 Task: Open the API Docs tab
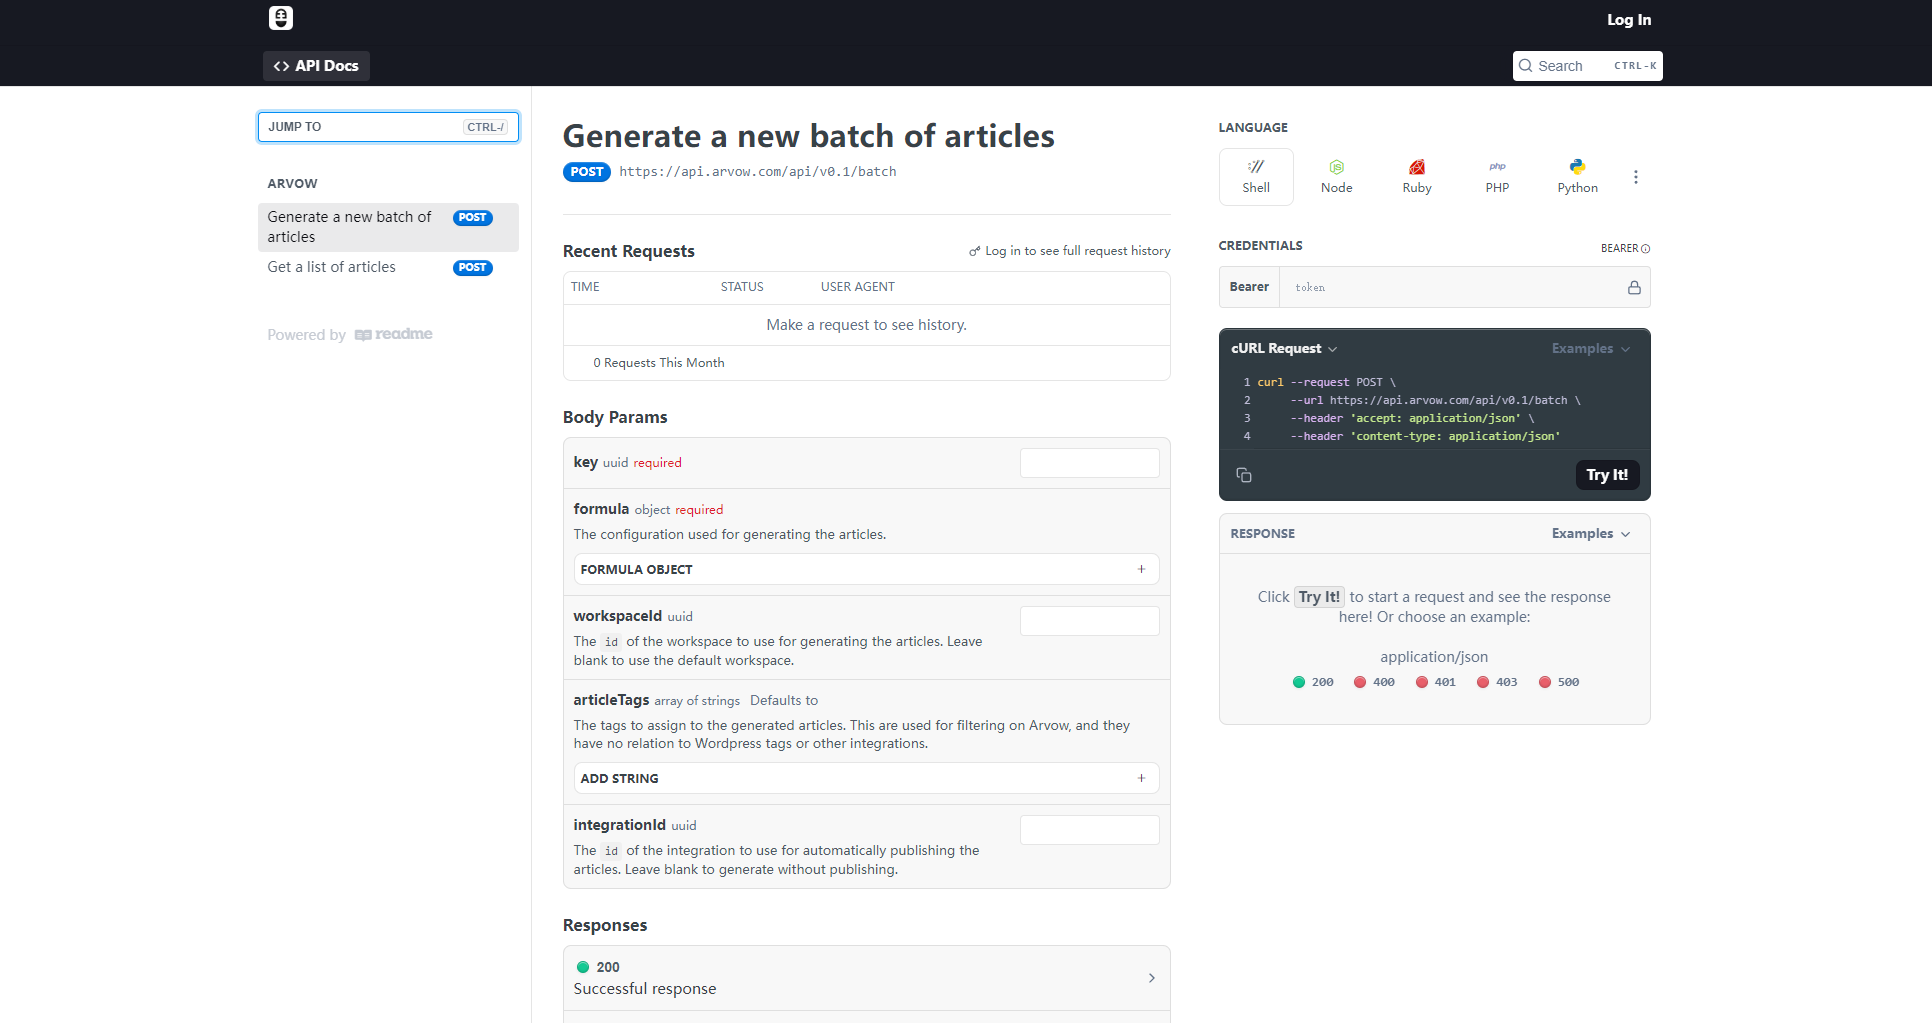[x=316, y=66]
